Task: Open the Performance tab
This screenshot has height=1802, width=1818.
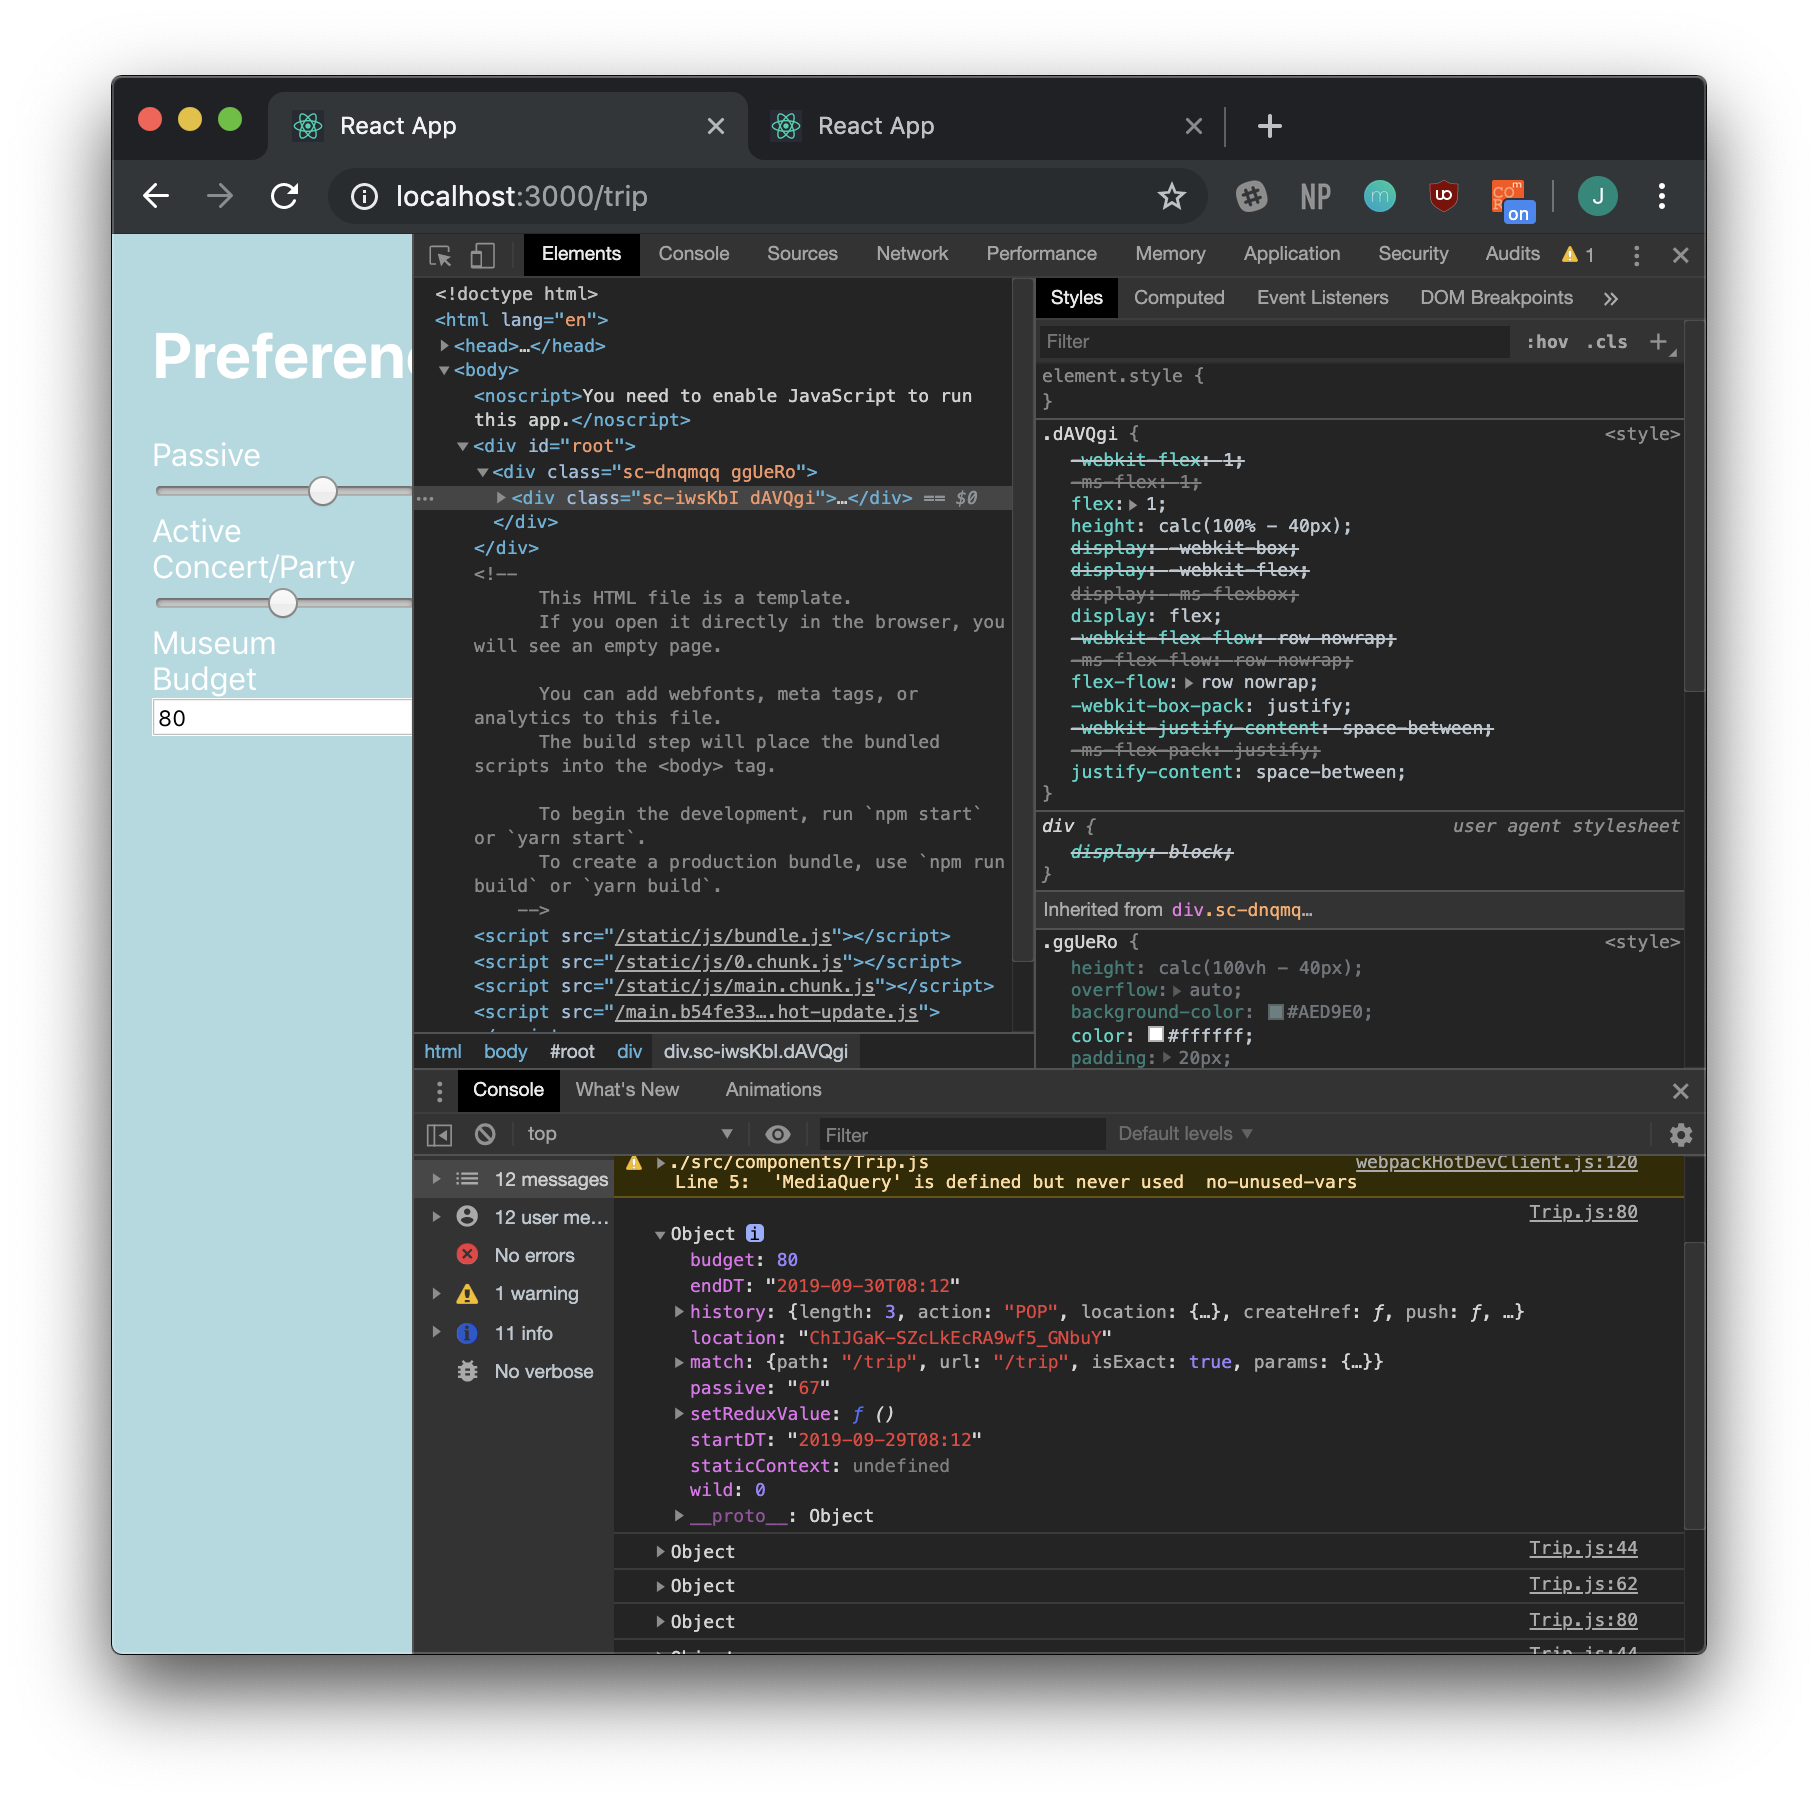Action: [x=1041, y=254]
